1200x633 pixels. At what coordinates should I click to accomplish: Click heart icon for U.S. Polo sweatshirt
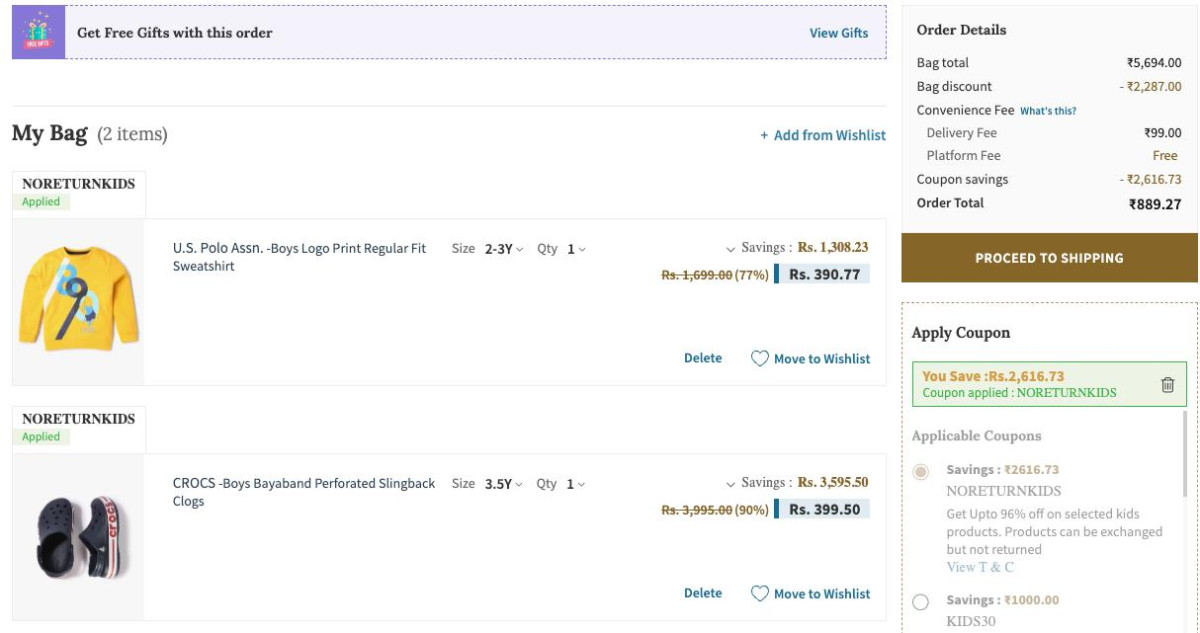coord(760,358)
